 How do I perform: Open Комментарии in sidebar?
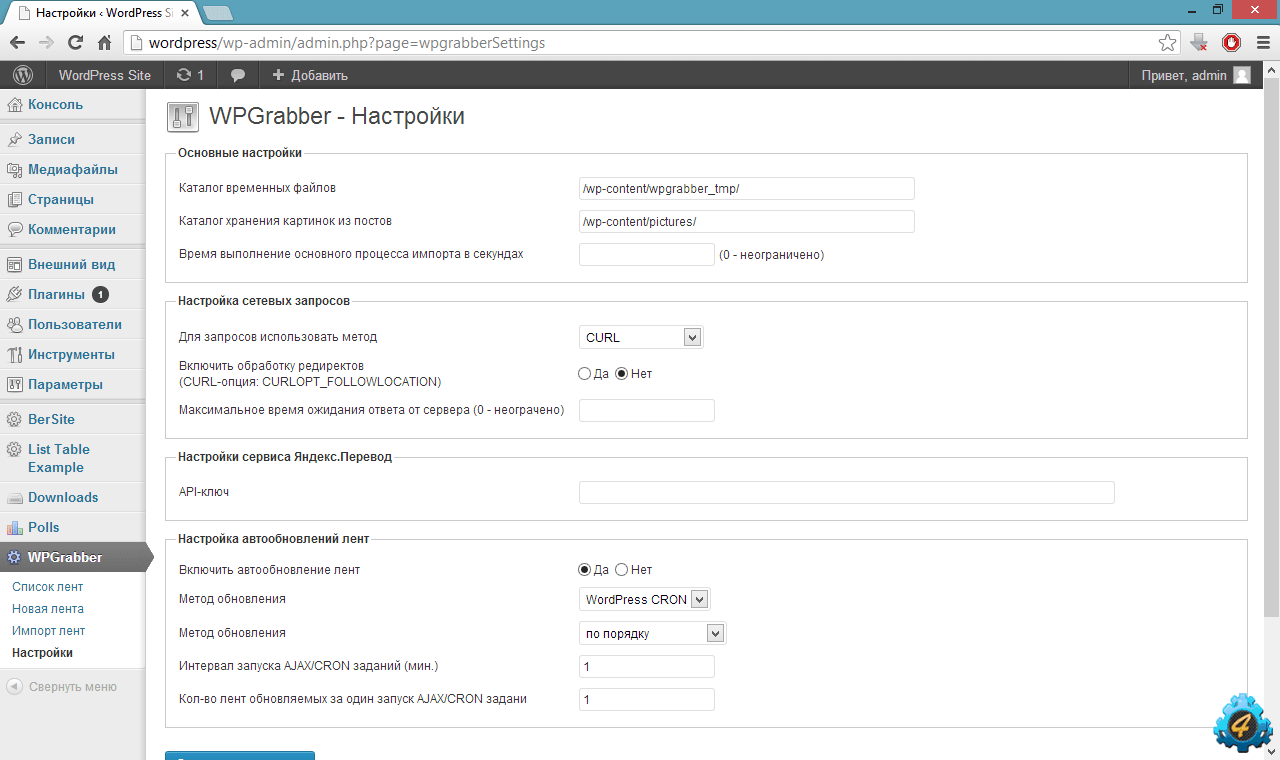71,229
